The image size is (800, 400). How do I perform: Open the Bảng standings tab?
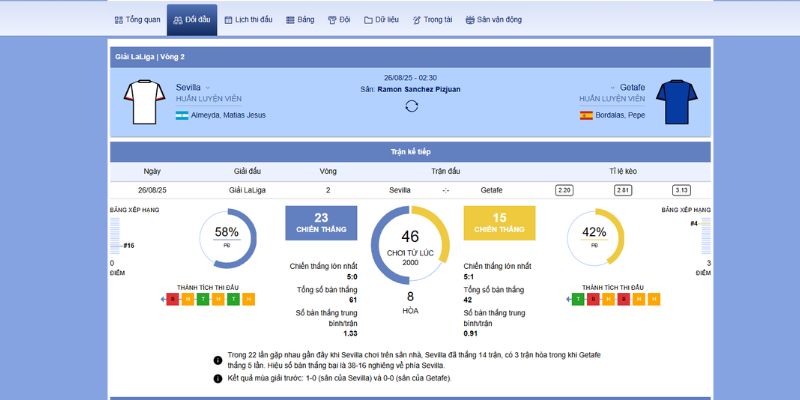point(300,20)
